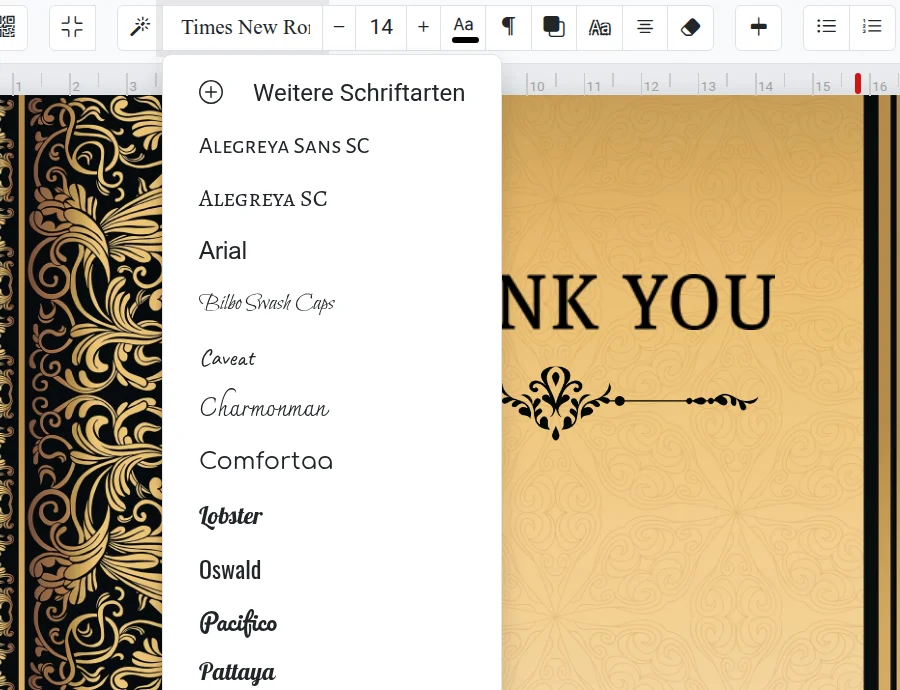The width and height of the screenshot is (900, 690).
Task: Click the collapse/minimize arrows icon
Action: pyautogui.click(x=72, y=27)
